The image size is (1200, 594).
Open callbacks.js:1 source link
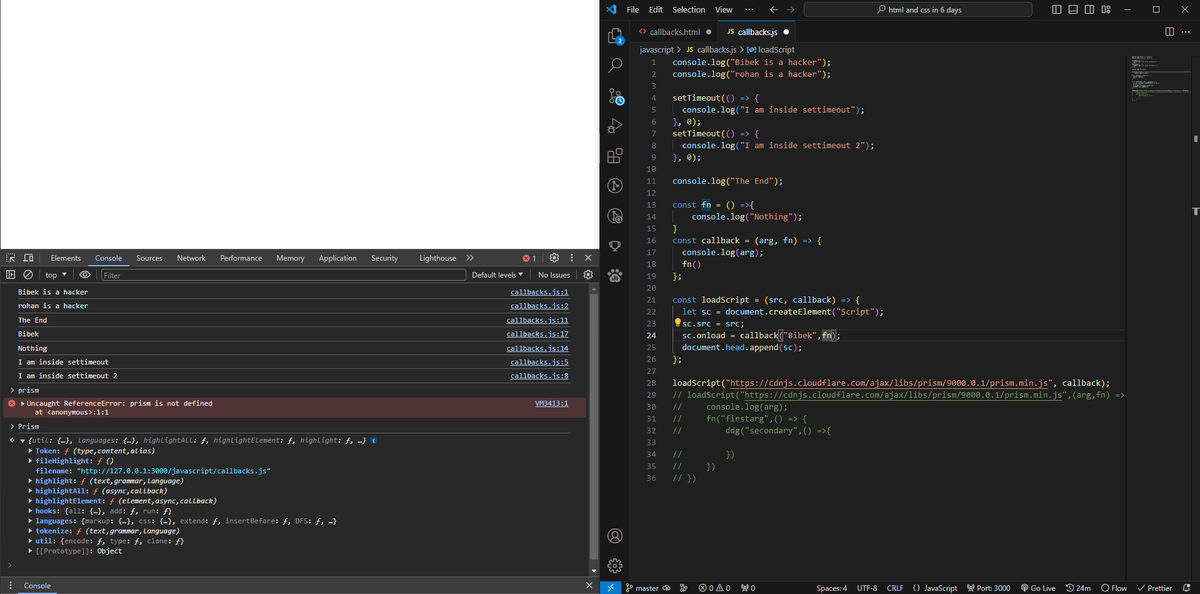point(539,292)
